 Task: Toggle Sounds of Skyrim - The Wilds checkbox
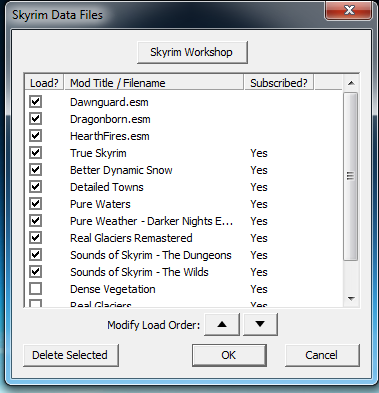(36, 272)
